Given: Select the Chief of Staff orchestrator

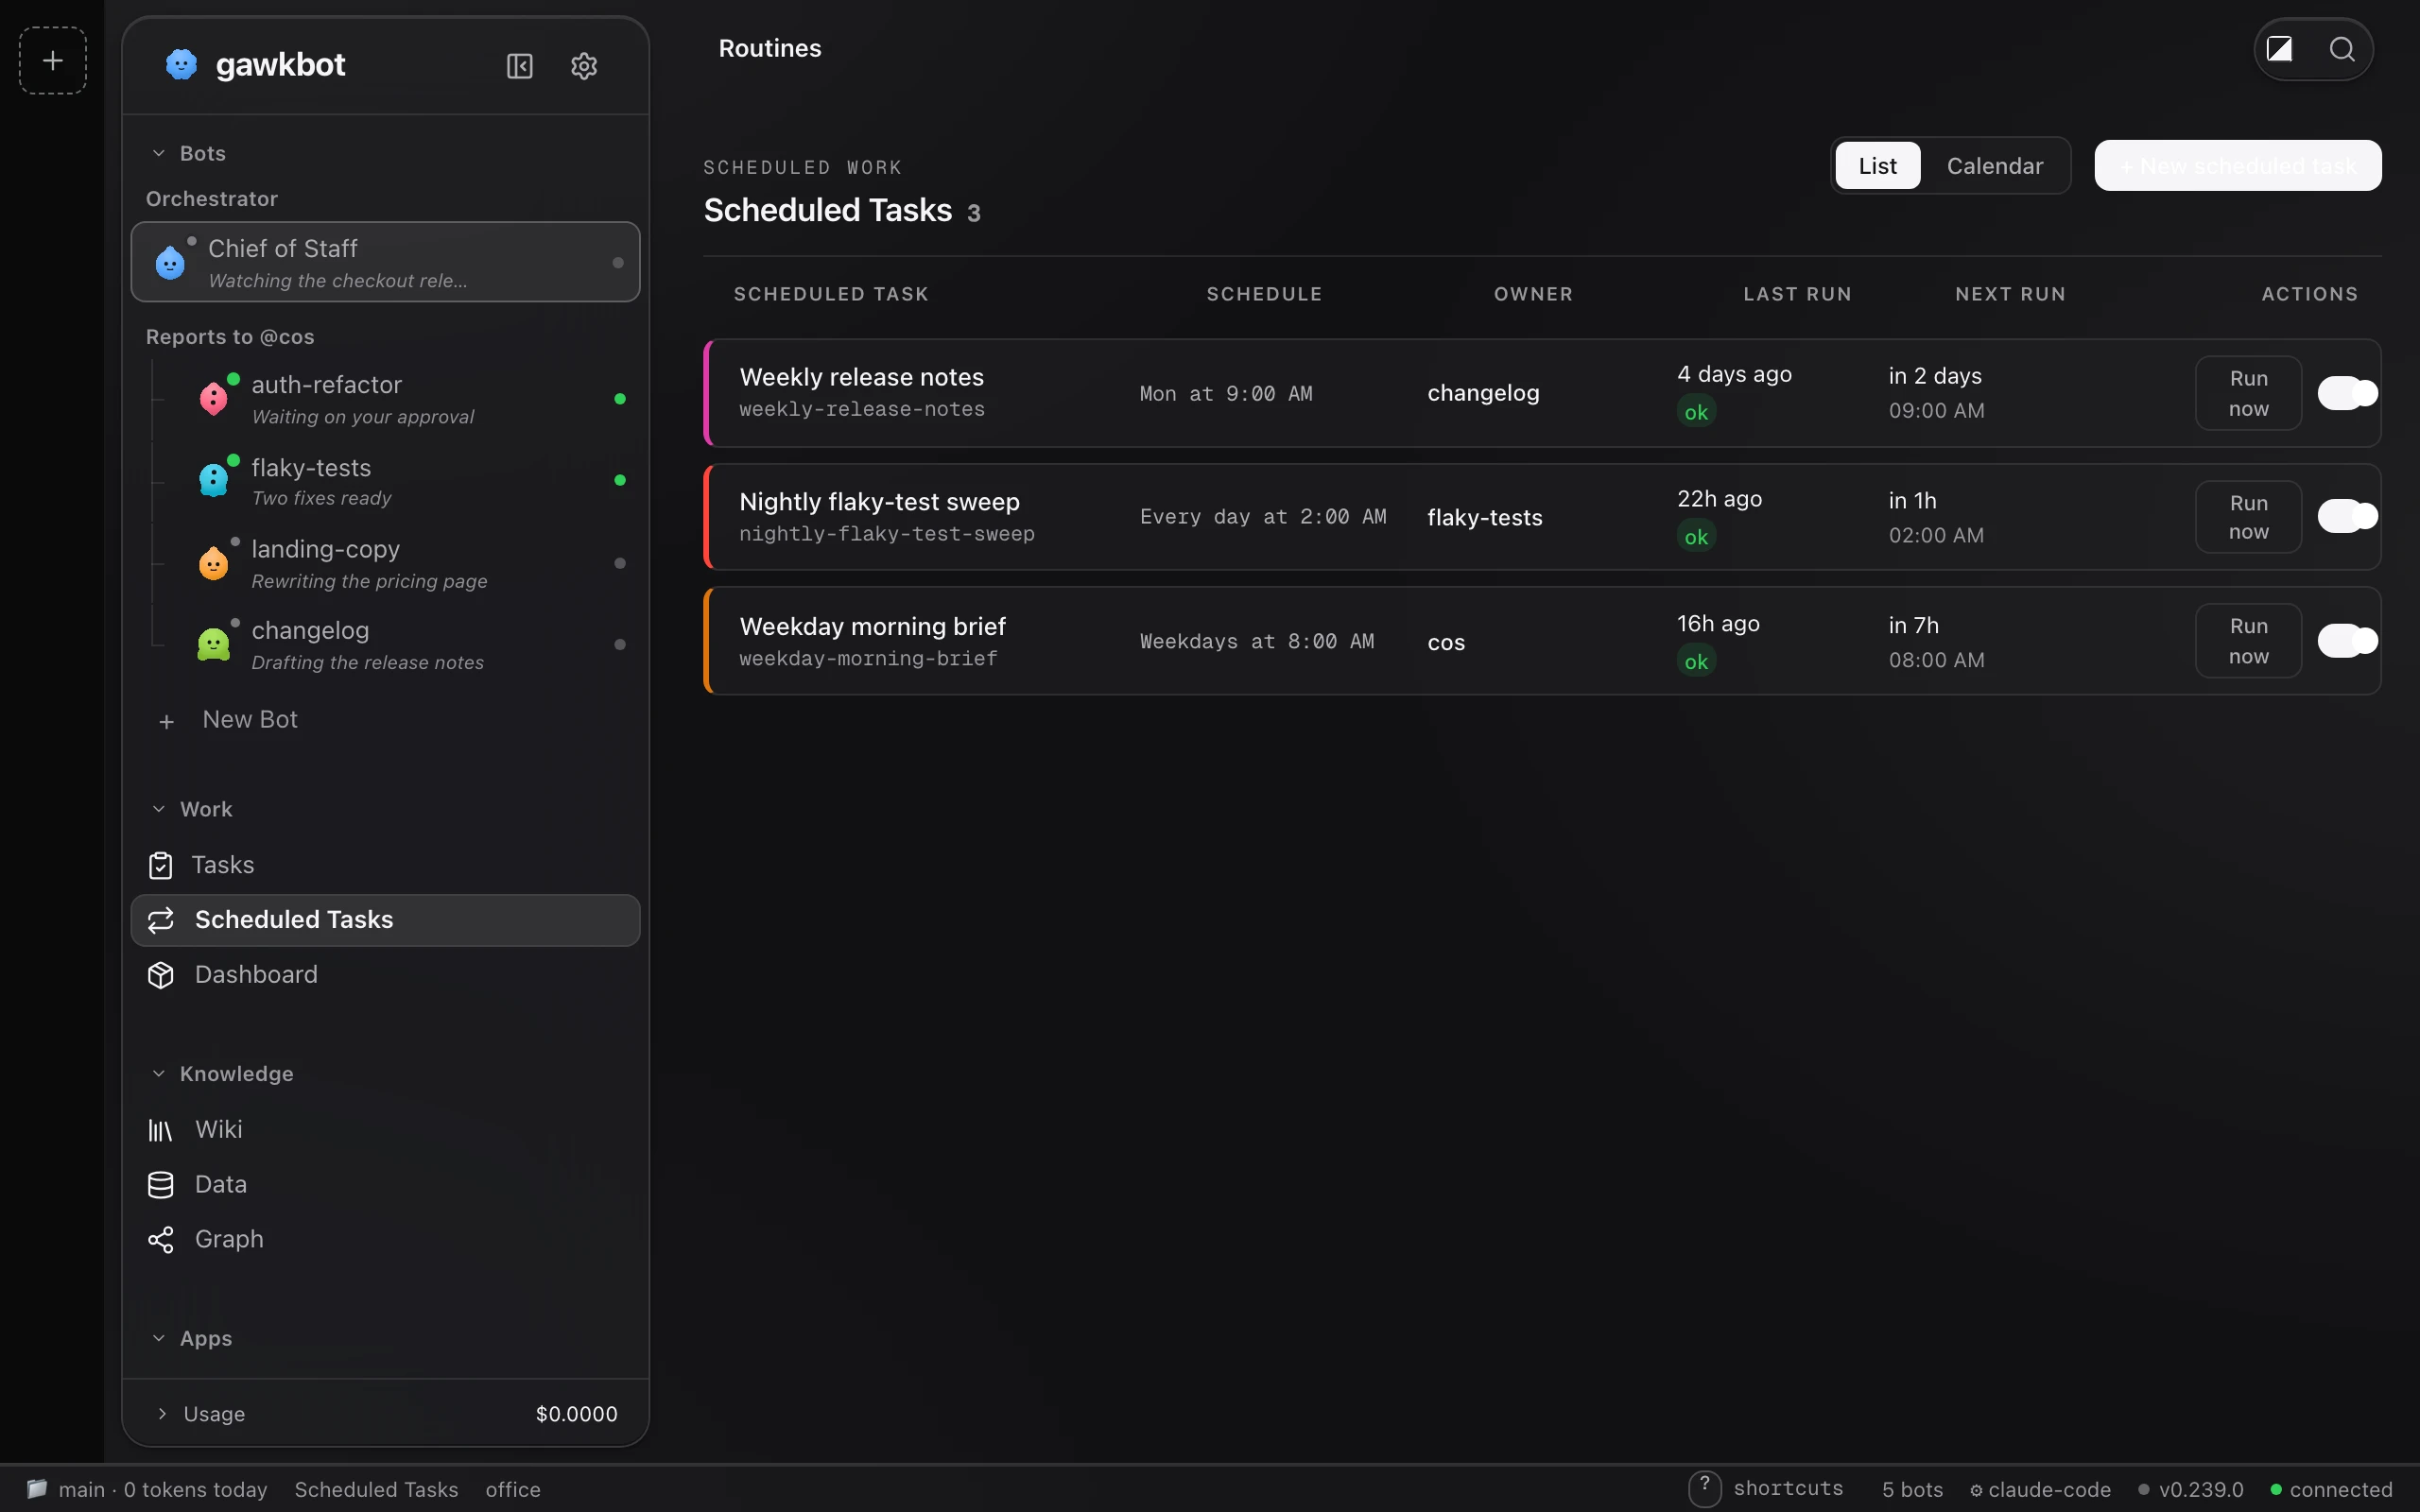Looking at the screenshot, I should [x=385, y=262].
